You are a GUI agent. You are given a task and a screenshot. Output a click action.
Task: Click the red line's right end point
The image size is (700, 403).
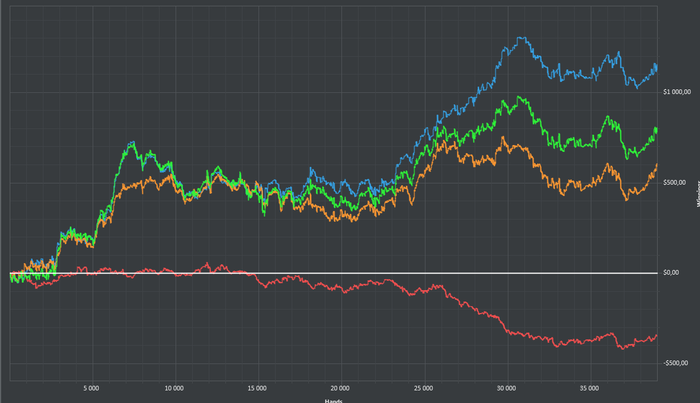click(657, 336)
